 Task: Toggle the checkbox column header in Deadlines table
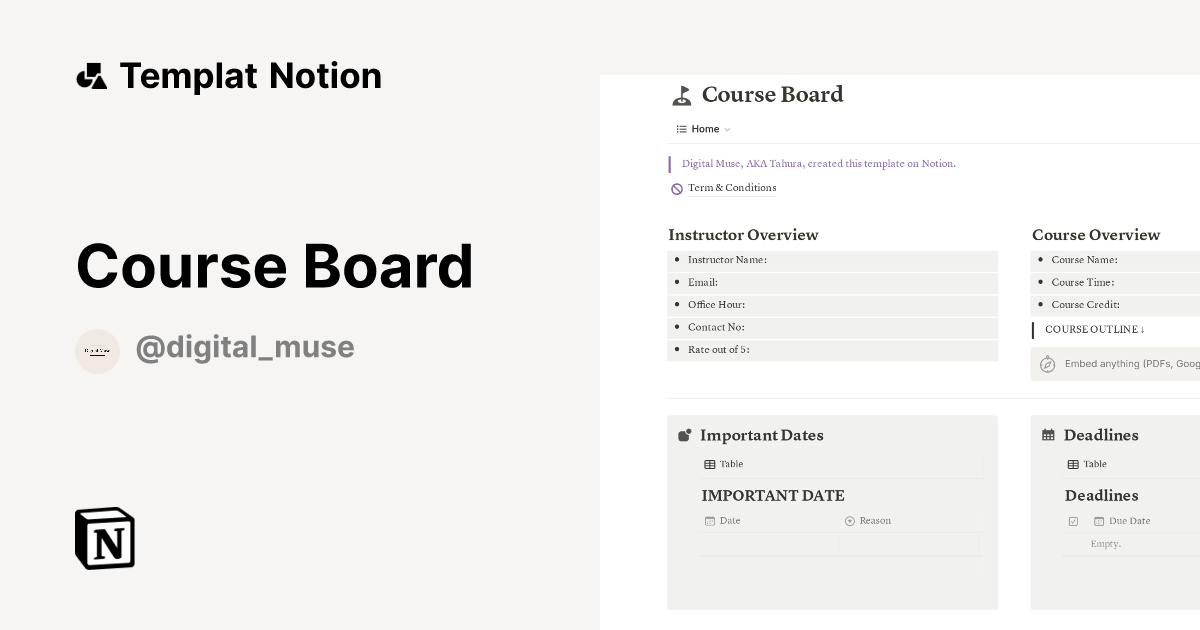pos(1073,520)
